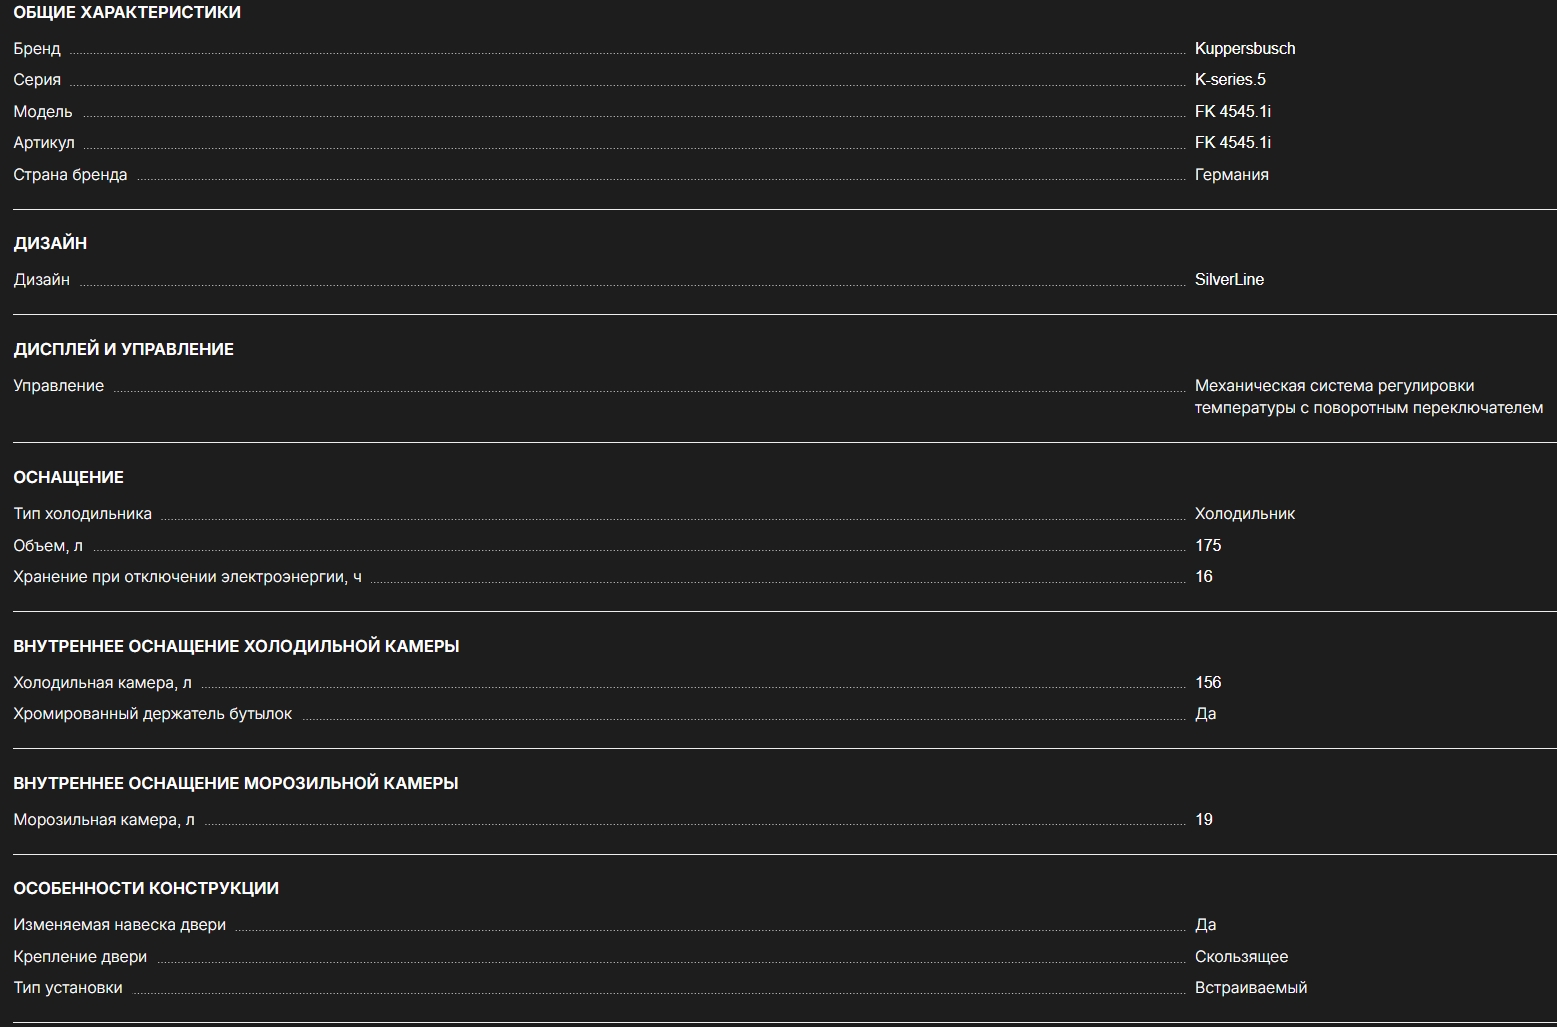This screenshot has height=1027, width=1557.
Task: Click the ОСНАЩЕНИЕ section heading
Action: (x=68, y=477)
